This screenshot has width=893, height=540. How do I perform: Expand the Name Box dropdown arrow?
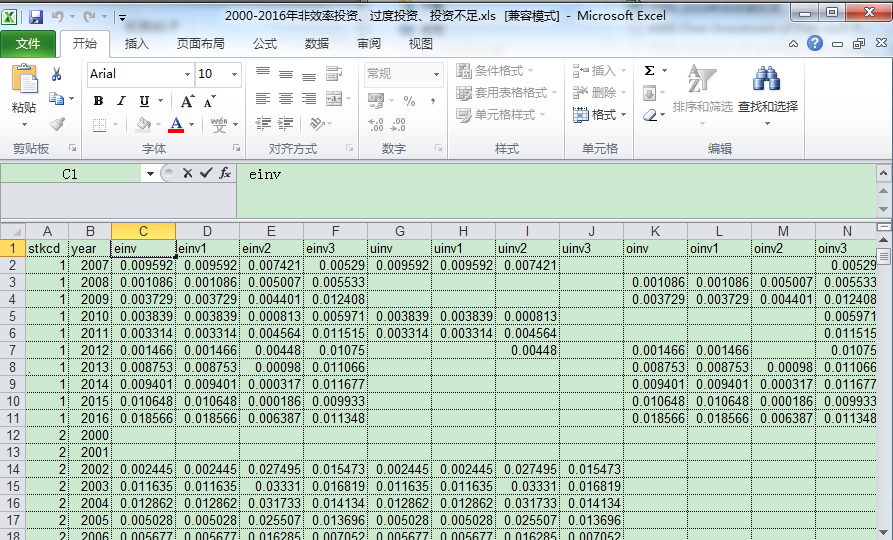[x=149, y=173]
